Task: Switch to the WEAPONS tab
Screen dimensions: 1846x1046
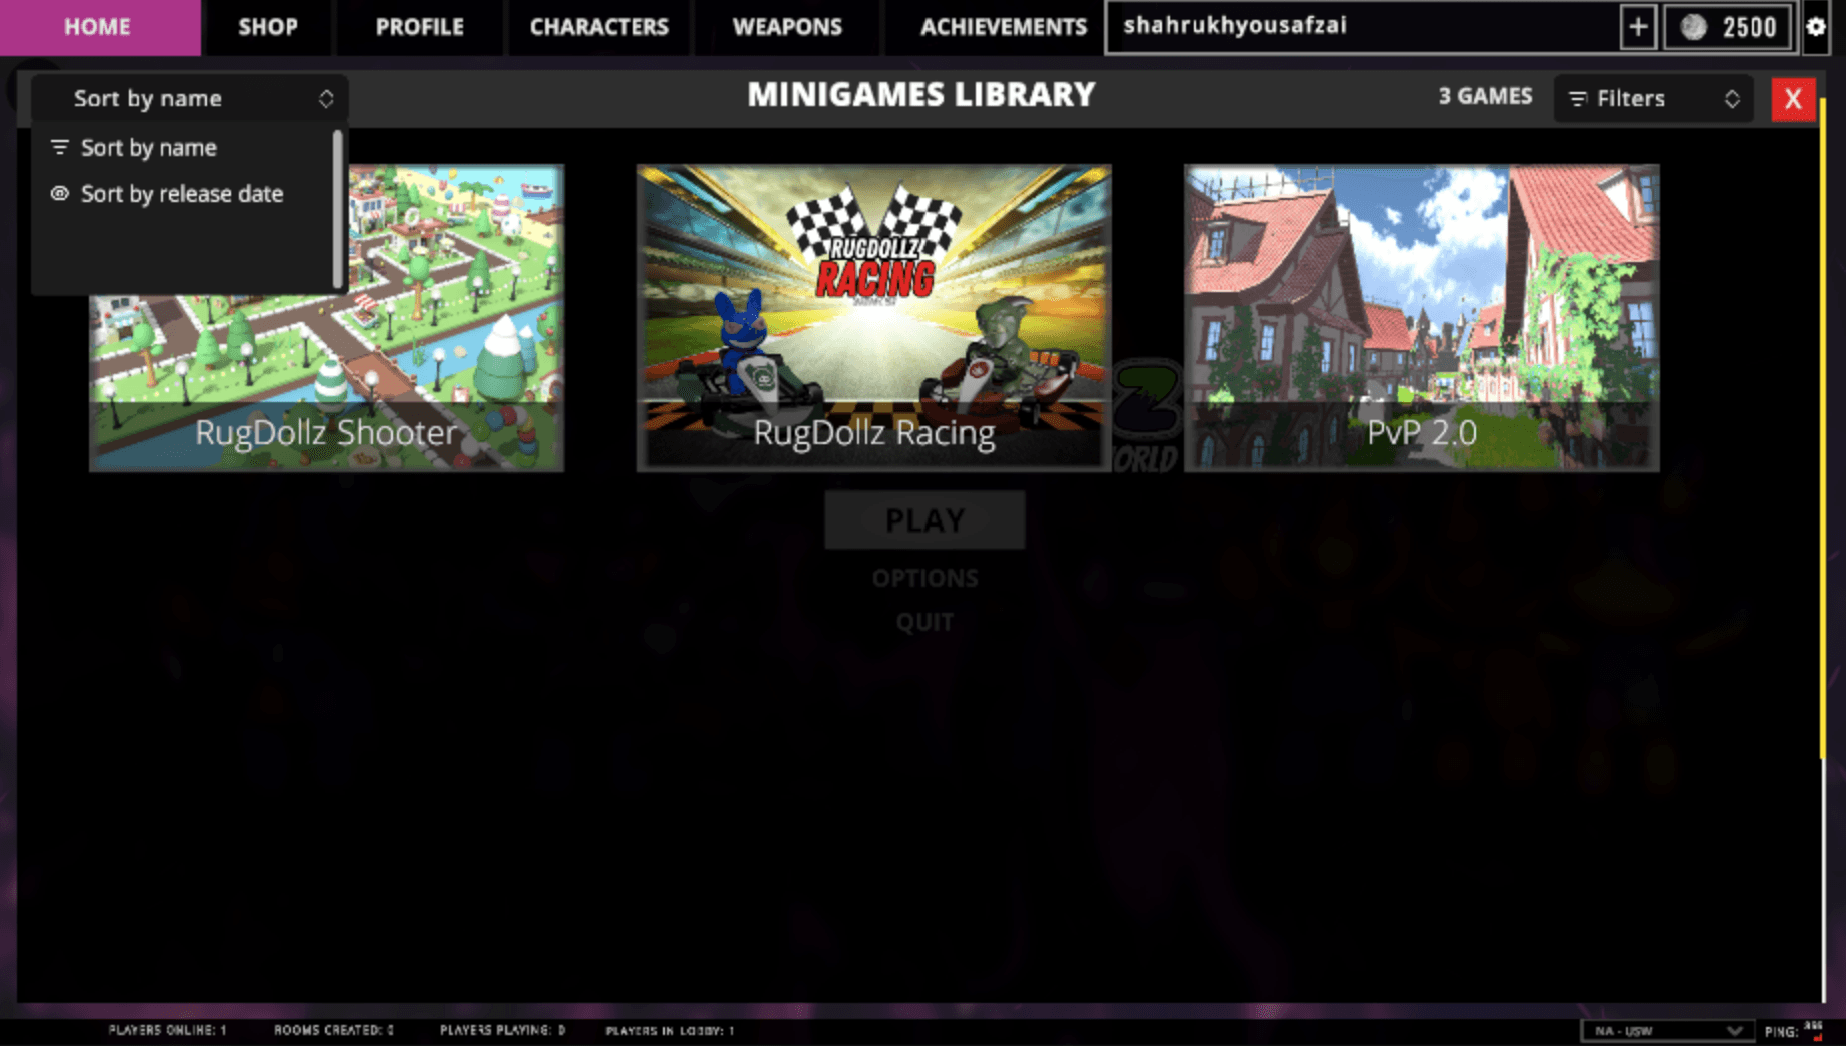Action: [787, 27]
